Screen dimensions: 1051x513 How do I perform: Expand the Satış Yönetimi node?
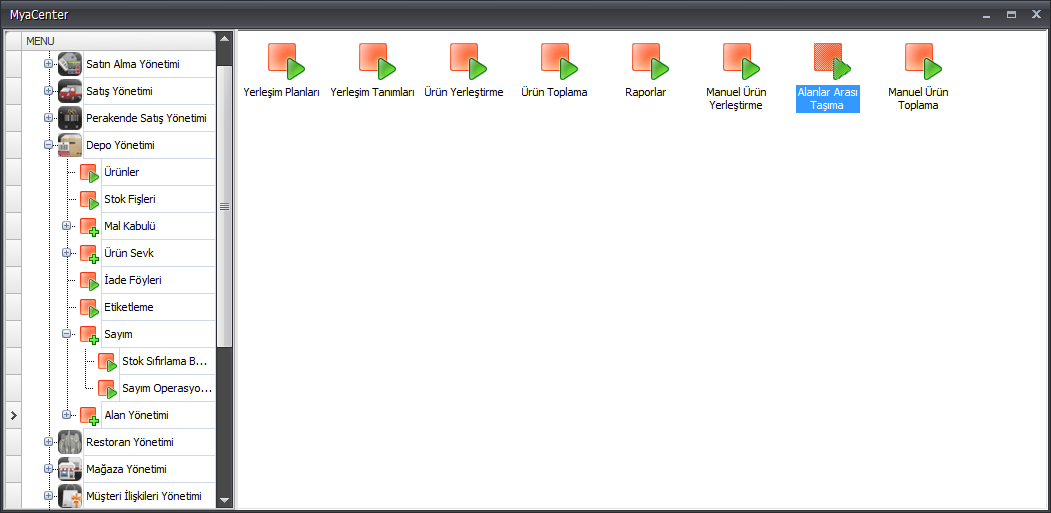point(48,91)
